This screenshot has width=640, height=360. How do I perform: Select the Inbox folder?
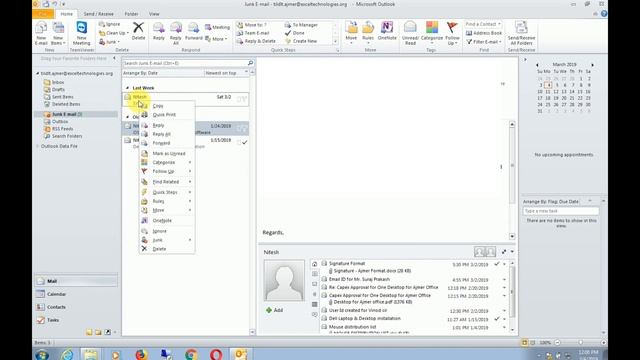click(x=58, y=82)
